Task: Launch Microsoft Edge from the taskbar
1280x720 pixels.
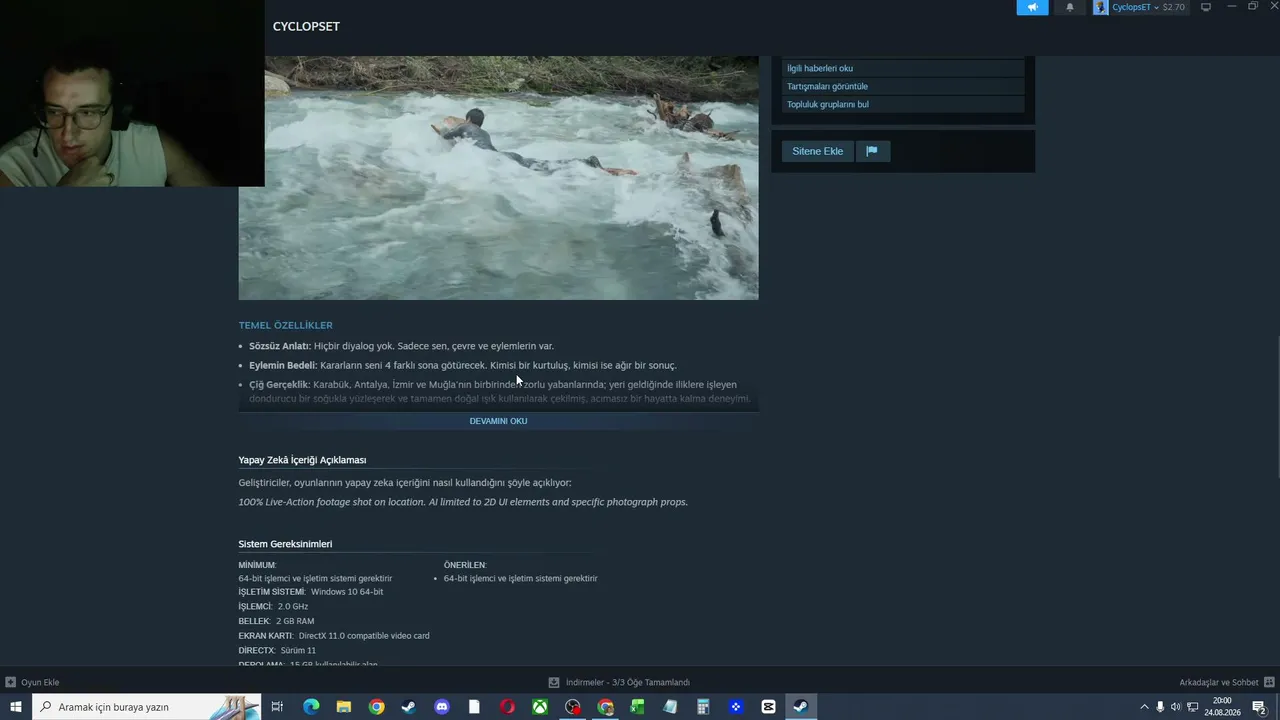Action: [x=311, y=707]
